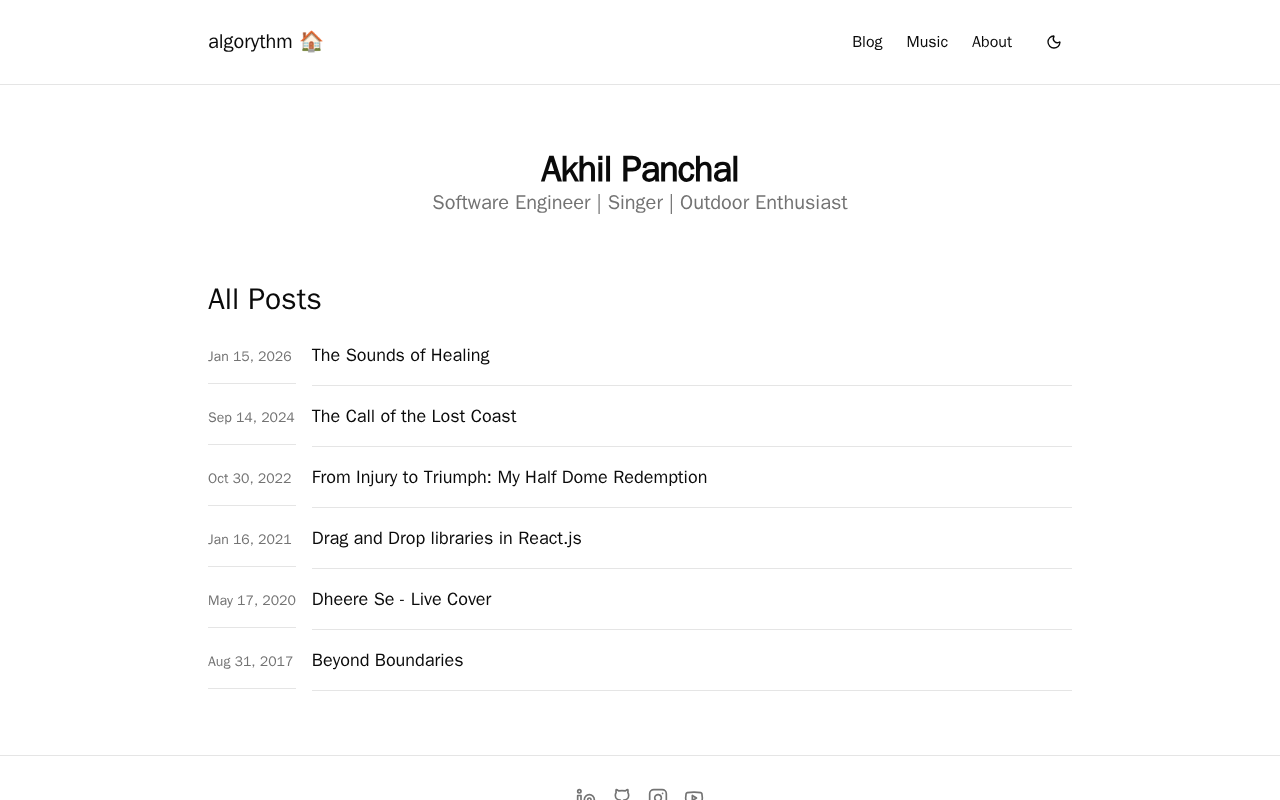Click the Aug 31, 2017 date

[x=251, y=662]
